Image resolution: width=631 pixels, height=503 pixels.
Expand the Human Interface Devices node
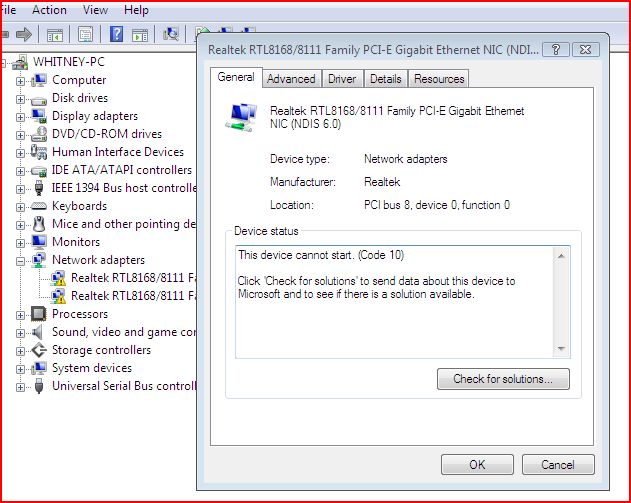click(x=20, y=153)
